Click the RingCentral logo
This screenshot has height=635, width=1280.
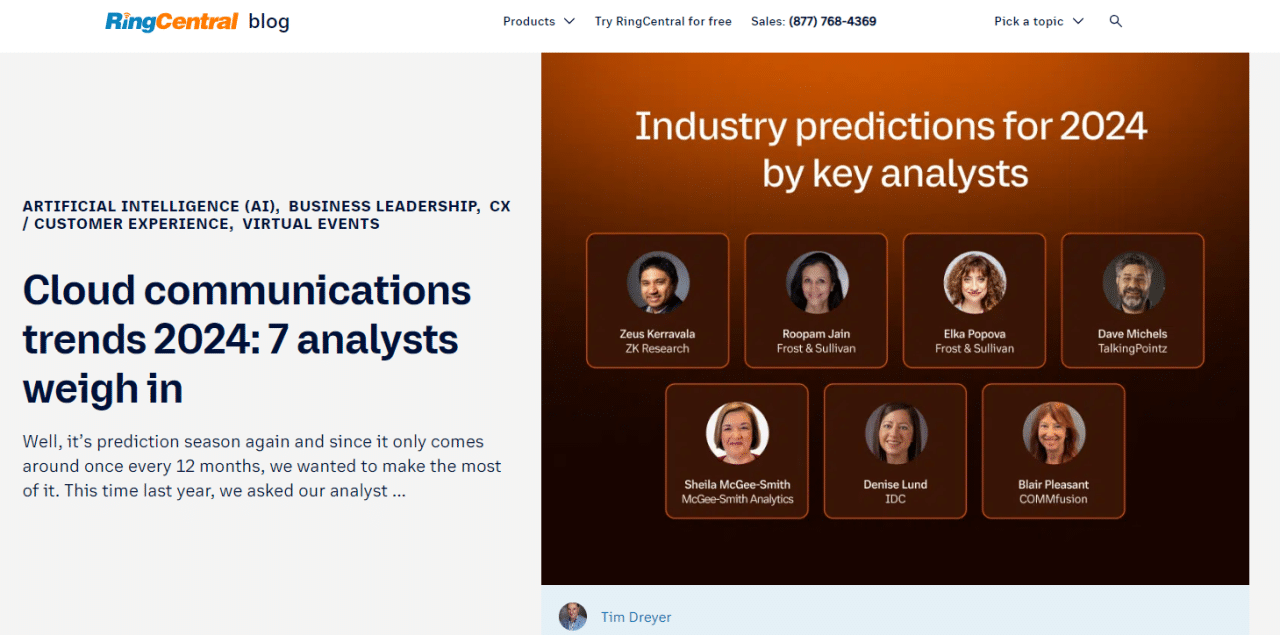pyautogui.click(x=170, y=20)
